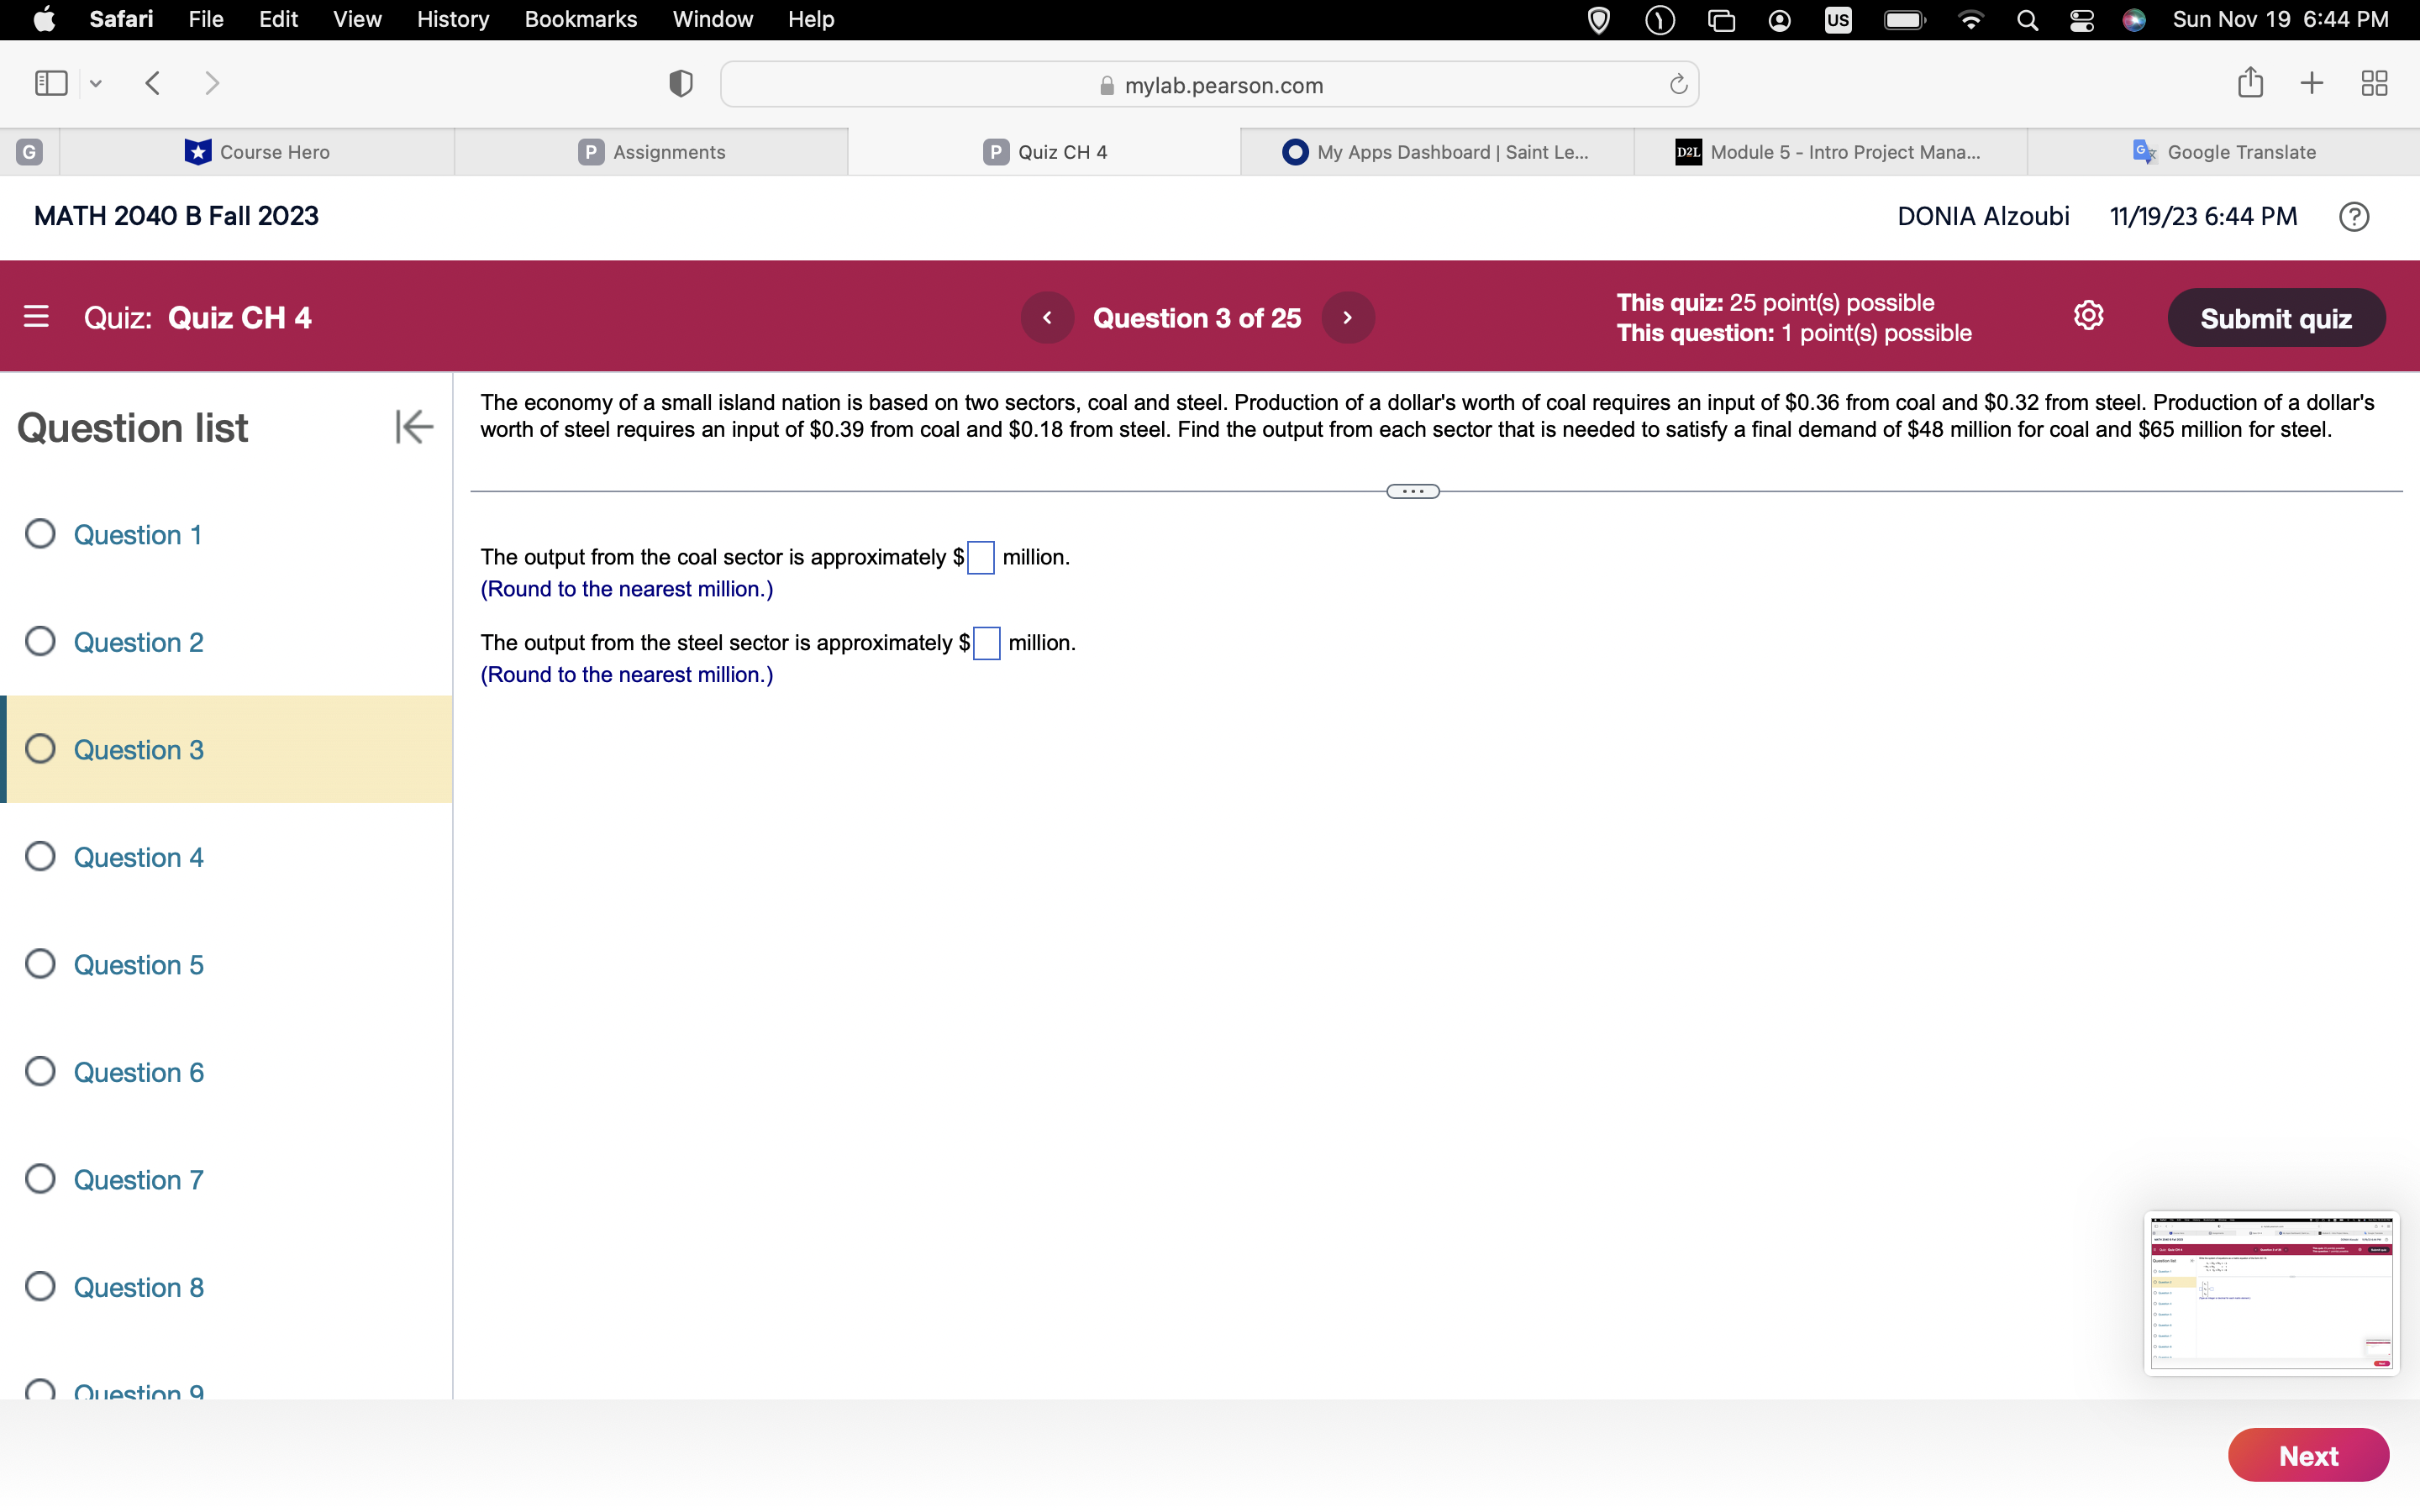2420x1512 pixels.
Task: Open a new tab with plus icon
Action: 2311,83
